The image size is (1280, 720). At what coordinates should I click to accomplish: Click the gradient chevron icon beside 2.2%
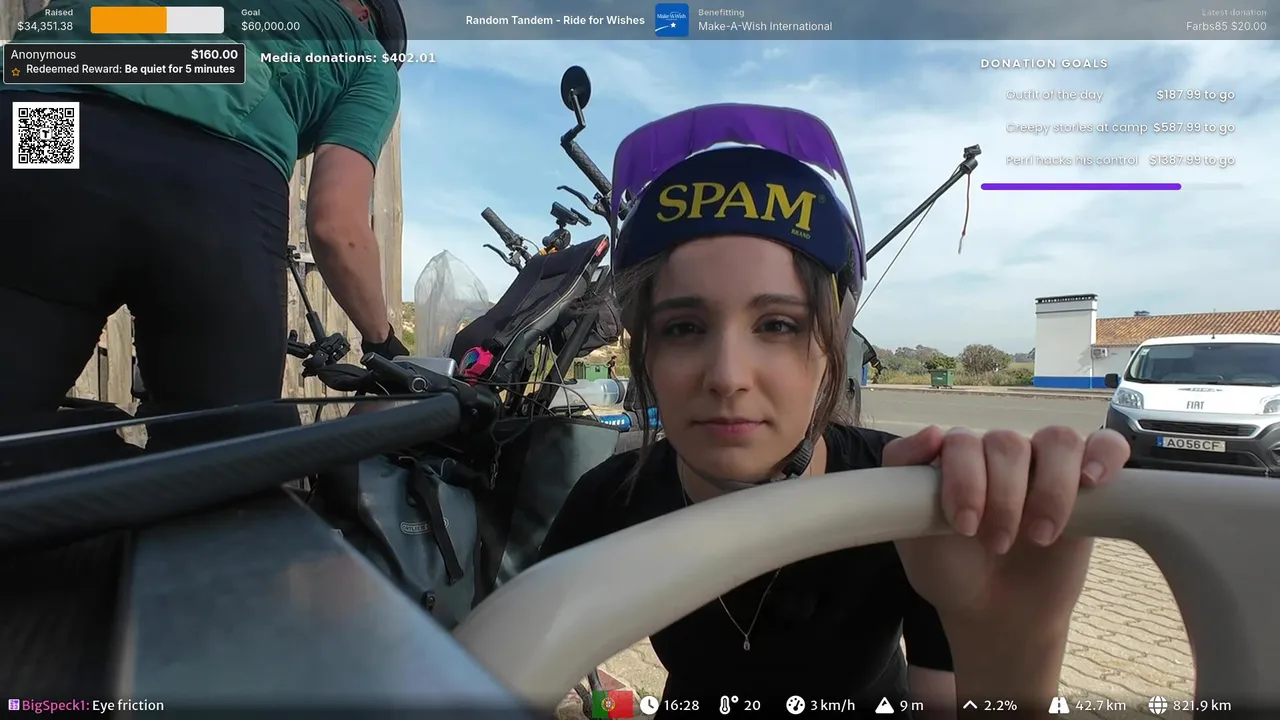[969, 705]
